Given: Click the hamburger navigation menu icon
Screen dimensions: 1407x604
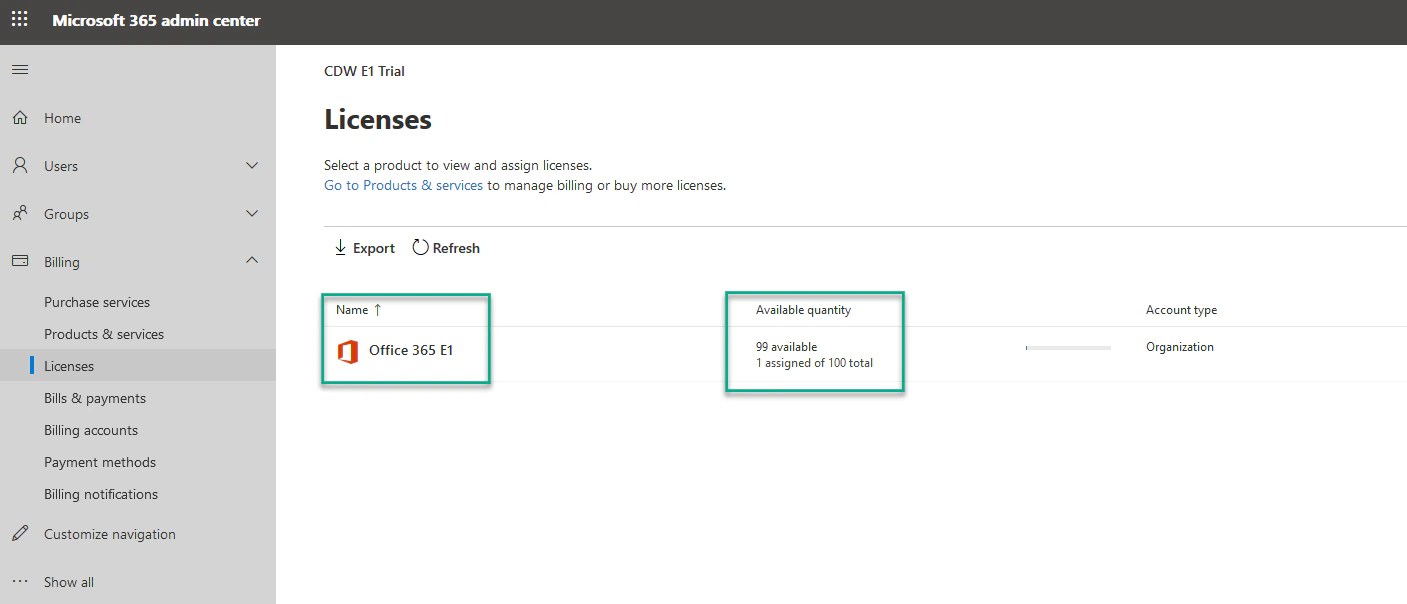Looking at the screenshot, I should [x=19, y=69].
